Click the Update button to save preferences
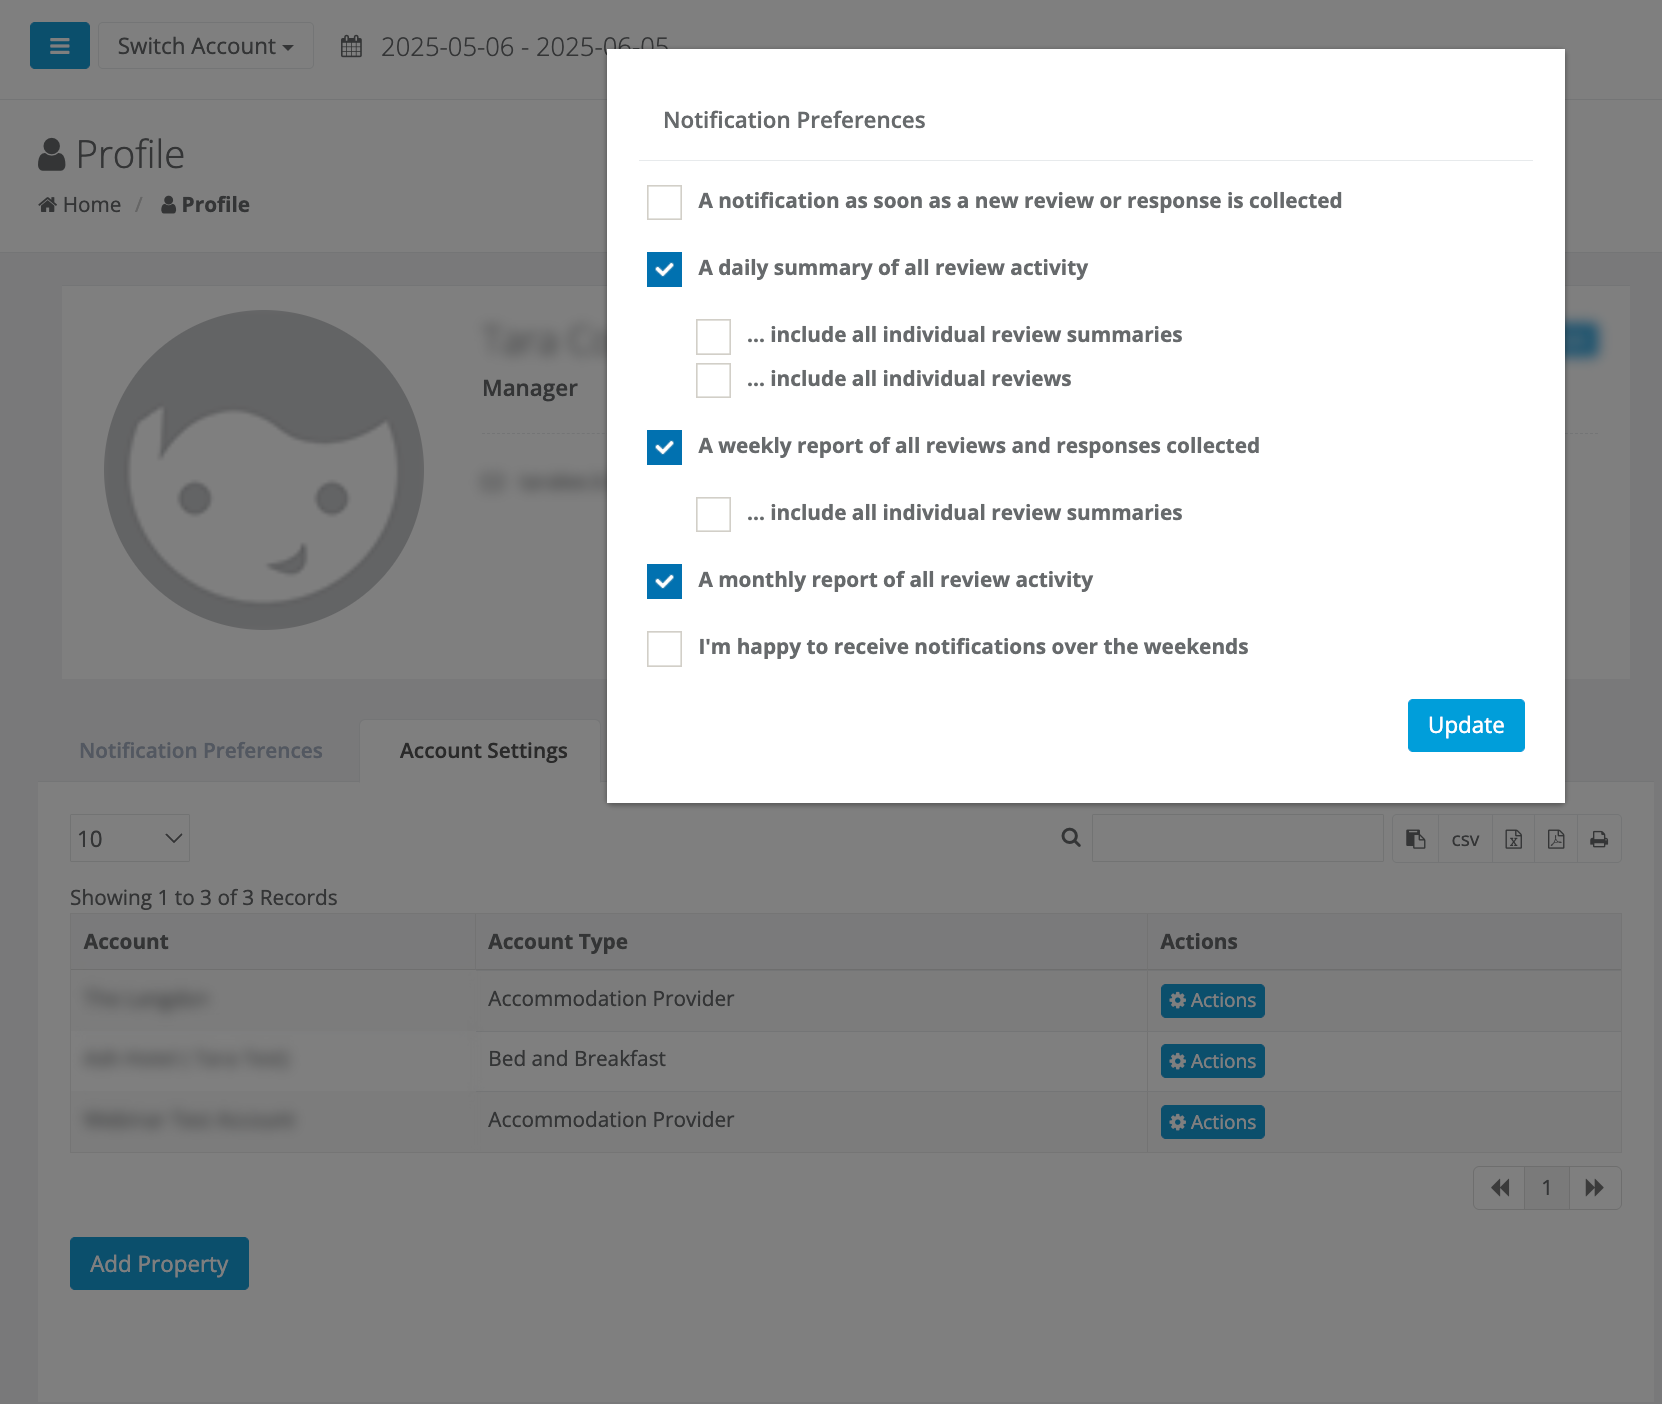This screenshot has height=1404, width=1662. (x=1465, y=725)
